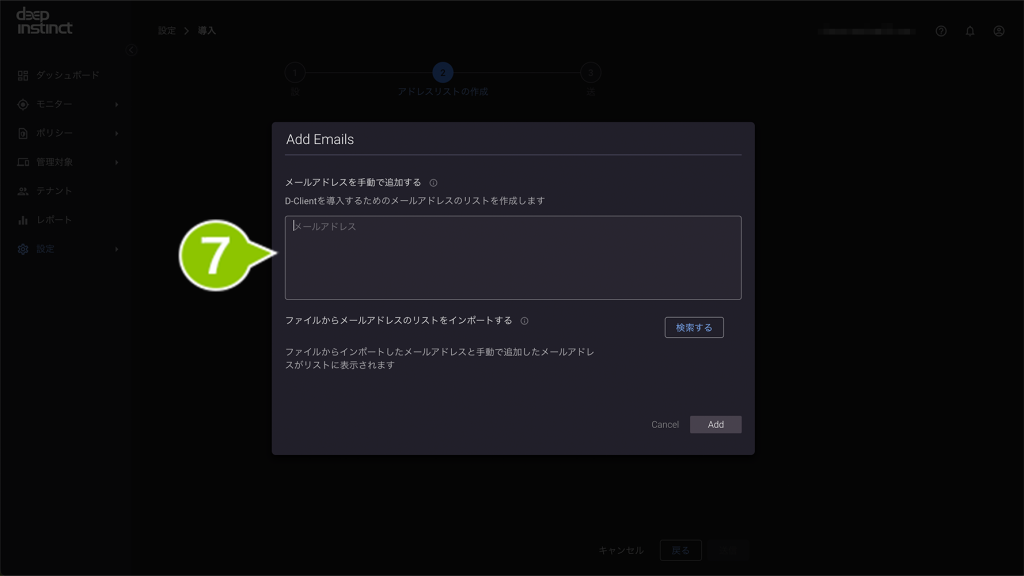Click the settings gear icon
The width and height of the screenshot is (1024, 576).
(23, 249)
